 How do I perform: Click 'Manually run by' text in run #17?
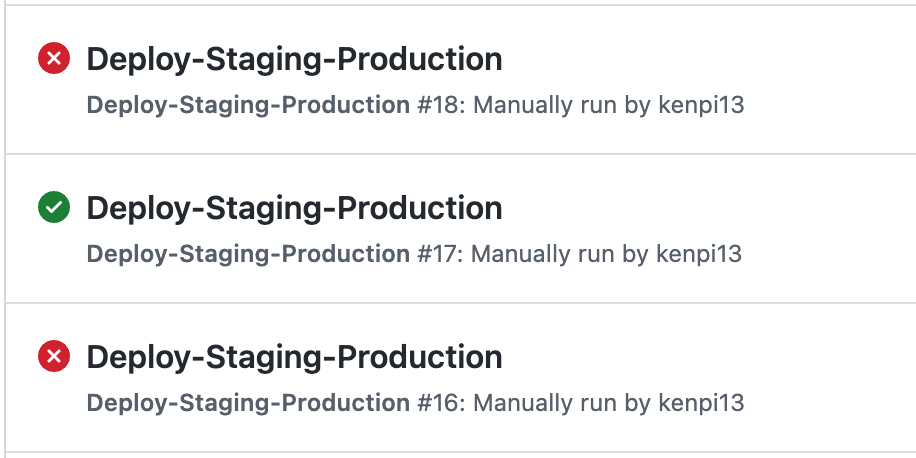560,255
